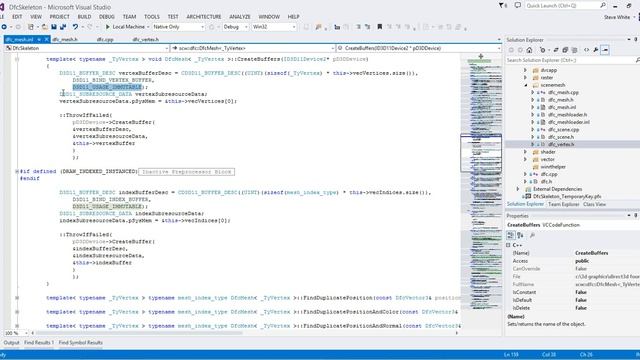Pin the Properties panel
Screen dimensions: 640x360
pyautogui.click(x=636, y=216)
